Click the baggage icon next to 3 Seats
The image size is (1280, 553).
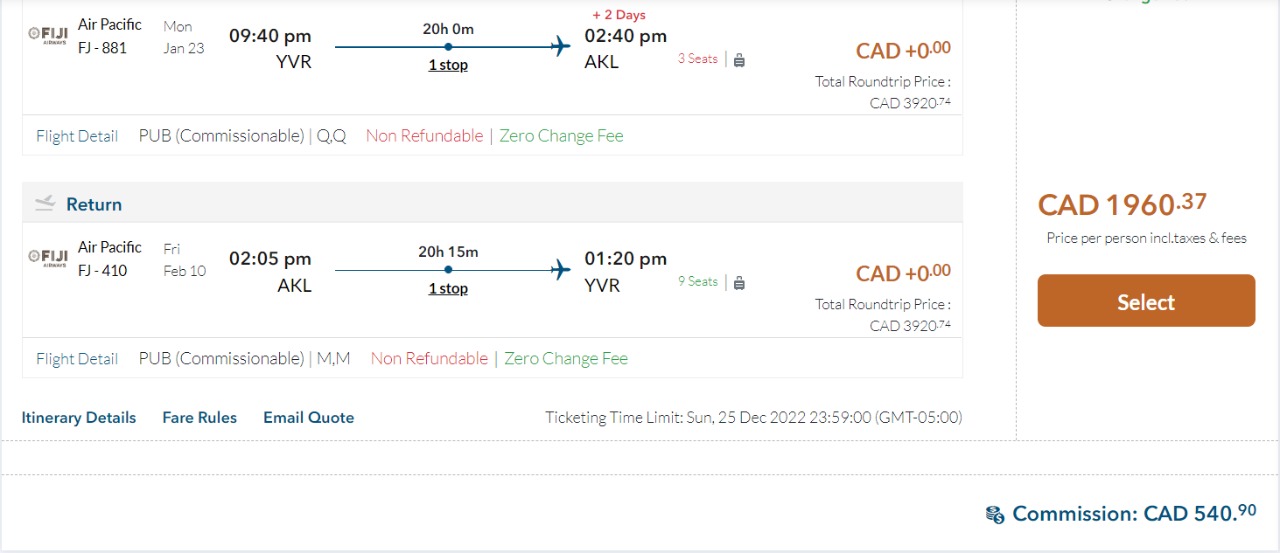[739, 60]
